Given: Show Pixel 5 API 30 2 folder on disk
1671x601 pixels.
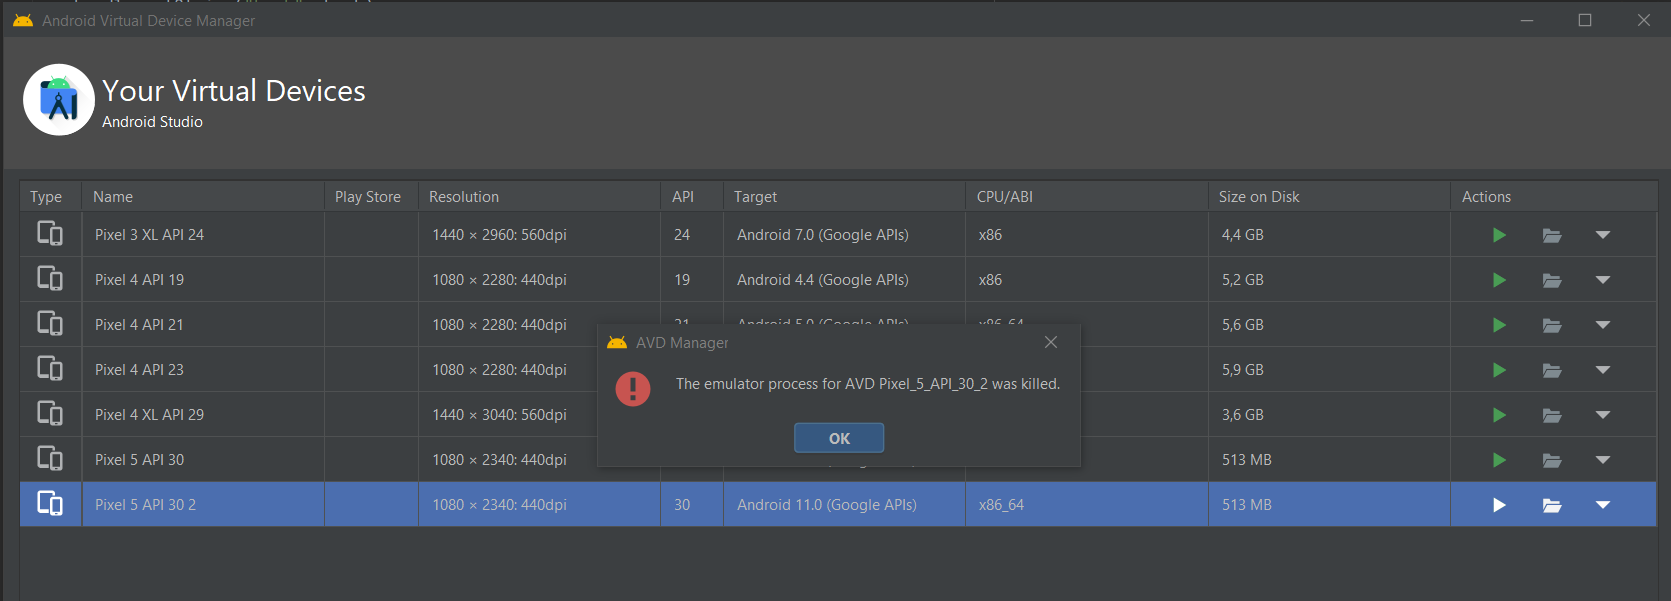Looking at the screenshot, I should pyautogui.click(x=1552, y=505).
